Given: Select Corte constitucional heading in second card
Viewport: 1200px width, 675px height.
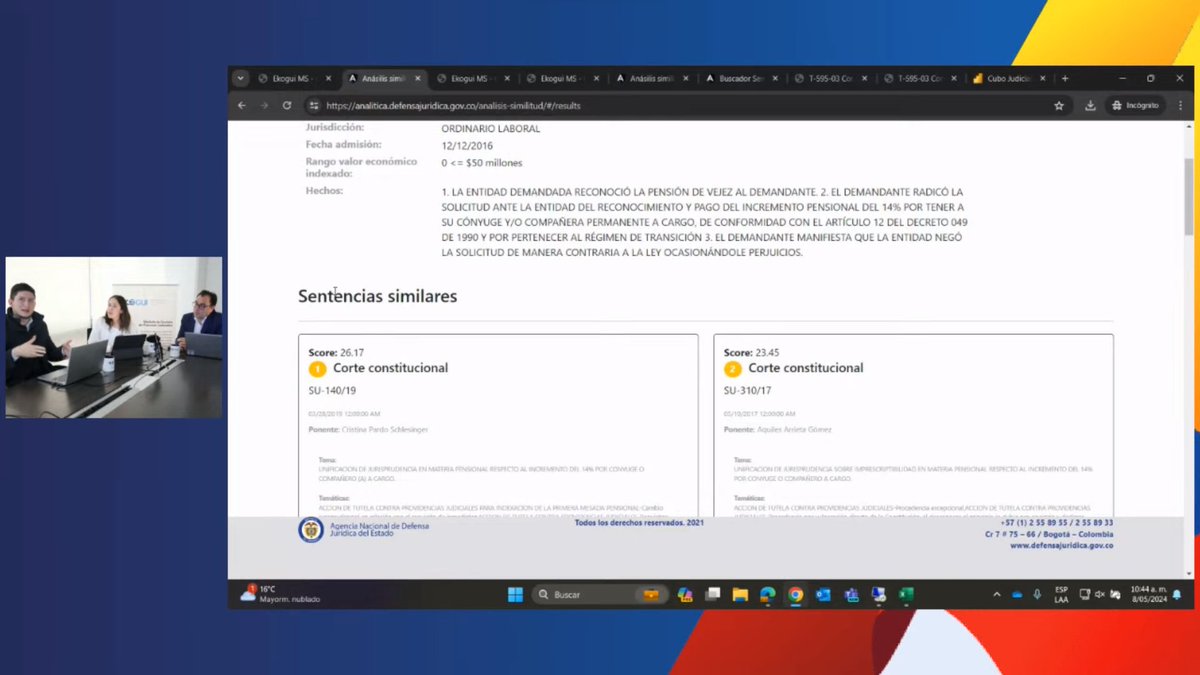Looking at the screenshot, I should pos(805,368).
